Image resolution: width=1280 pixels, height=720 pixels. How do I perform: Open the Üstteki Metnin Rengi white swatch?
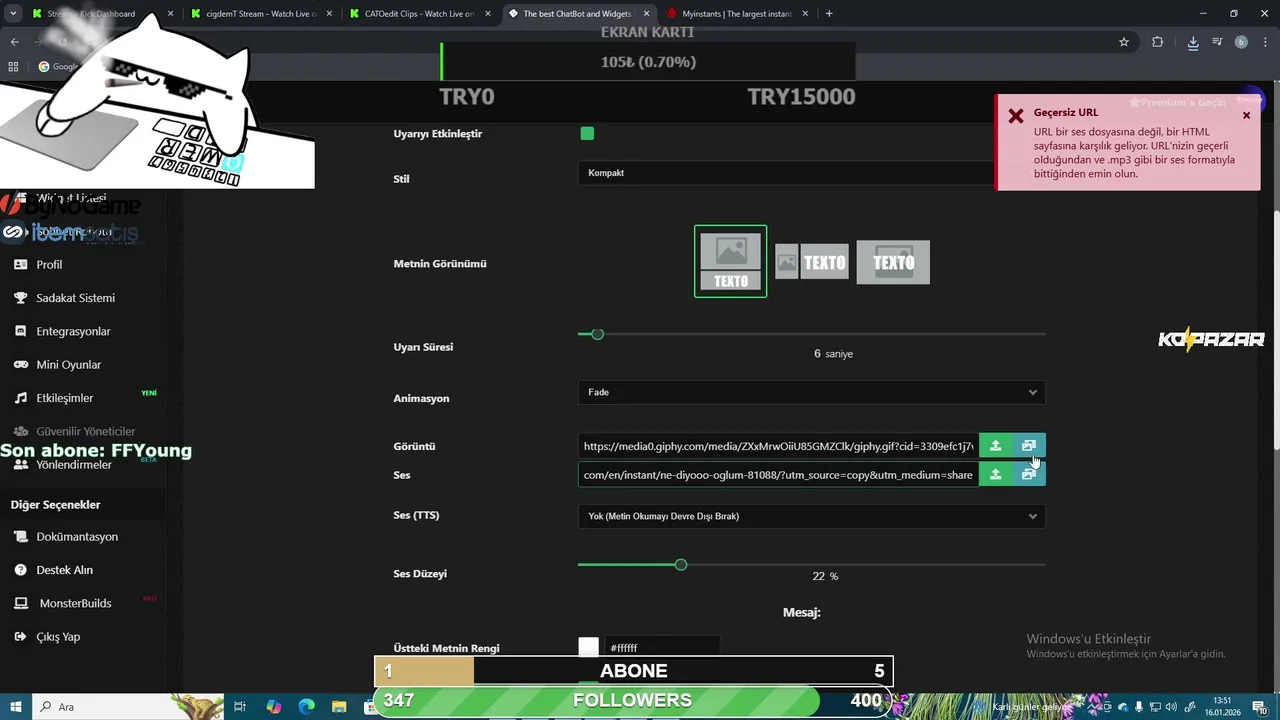click(x=588, y=647)
